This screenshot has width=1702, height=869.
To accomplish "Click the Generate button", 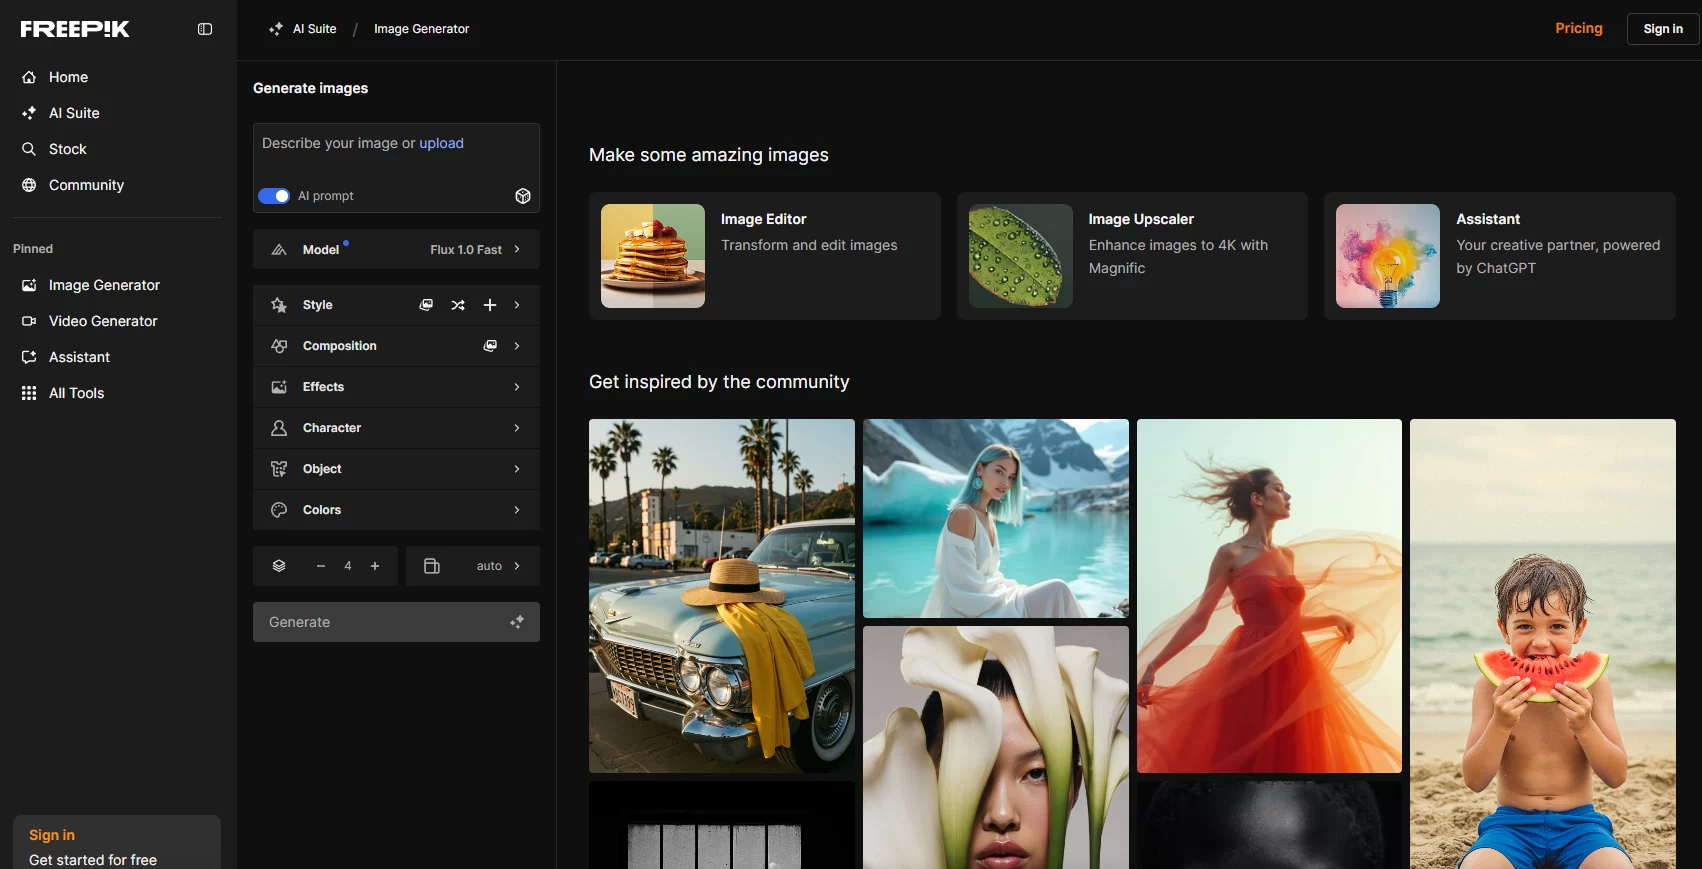I will pos(396,622).
